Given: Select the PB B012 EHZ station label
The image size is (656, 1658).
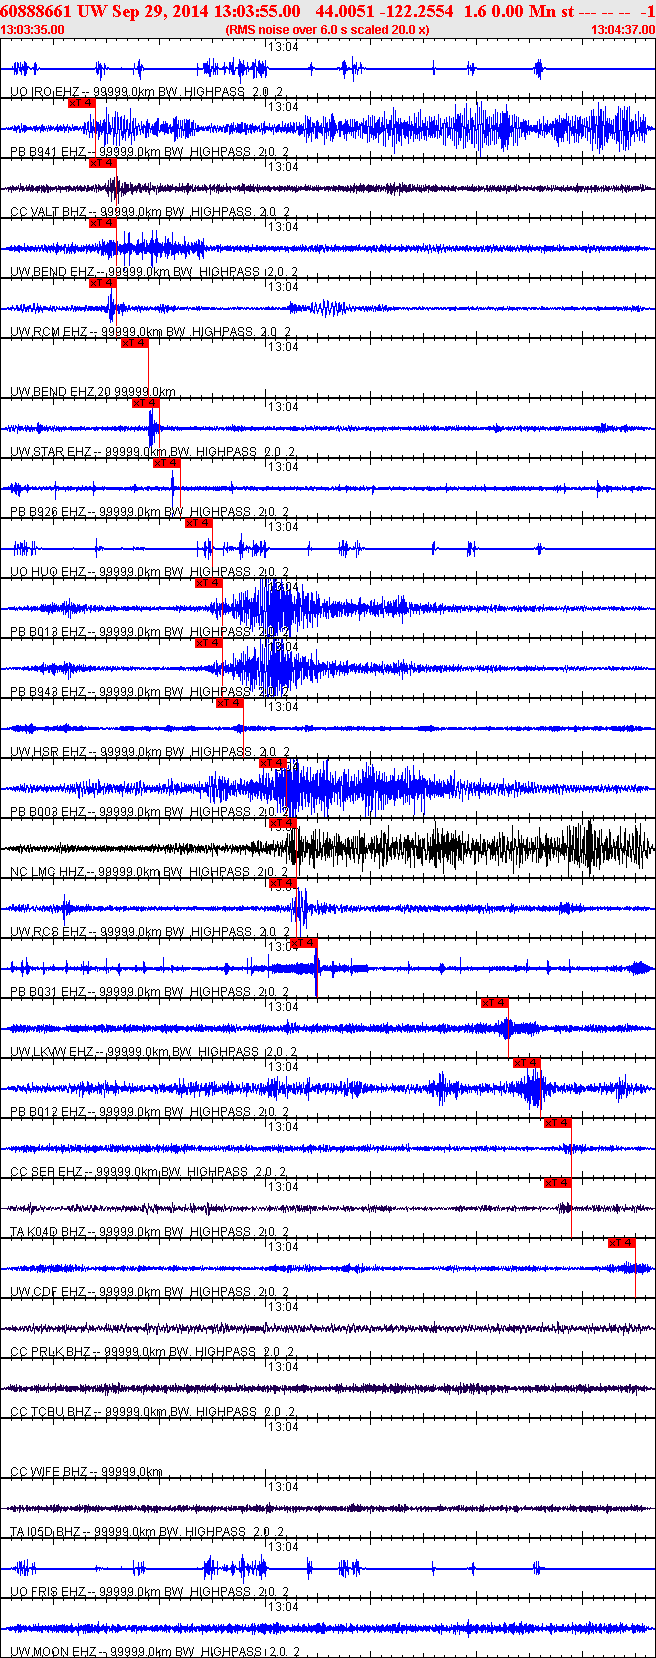Looking at the screenshot, I should click(150, 1112).
